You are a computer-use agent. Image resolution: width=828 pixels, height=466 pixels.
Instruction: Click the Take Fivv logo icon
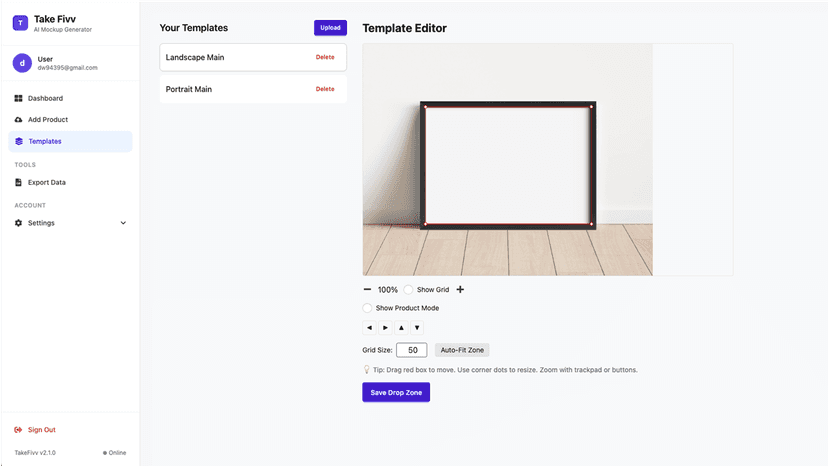(x=20, y=23)
